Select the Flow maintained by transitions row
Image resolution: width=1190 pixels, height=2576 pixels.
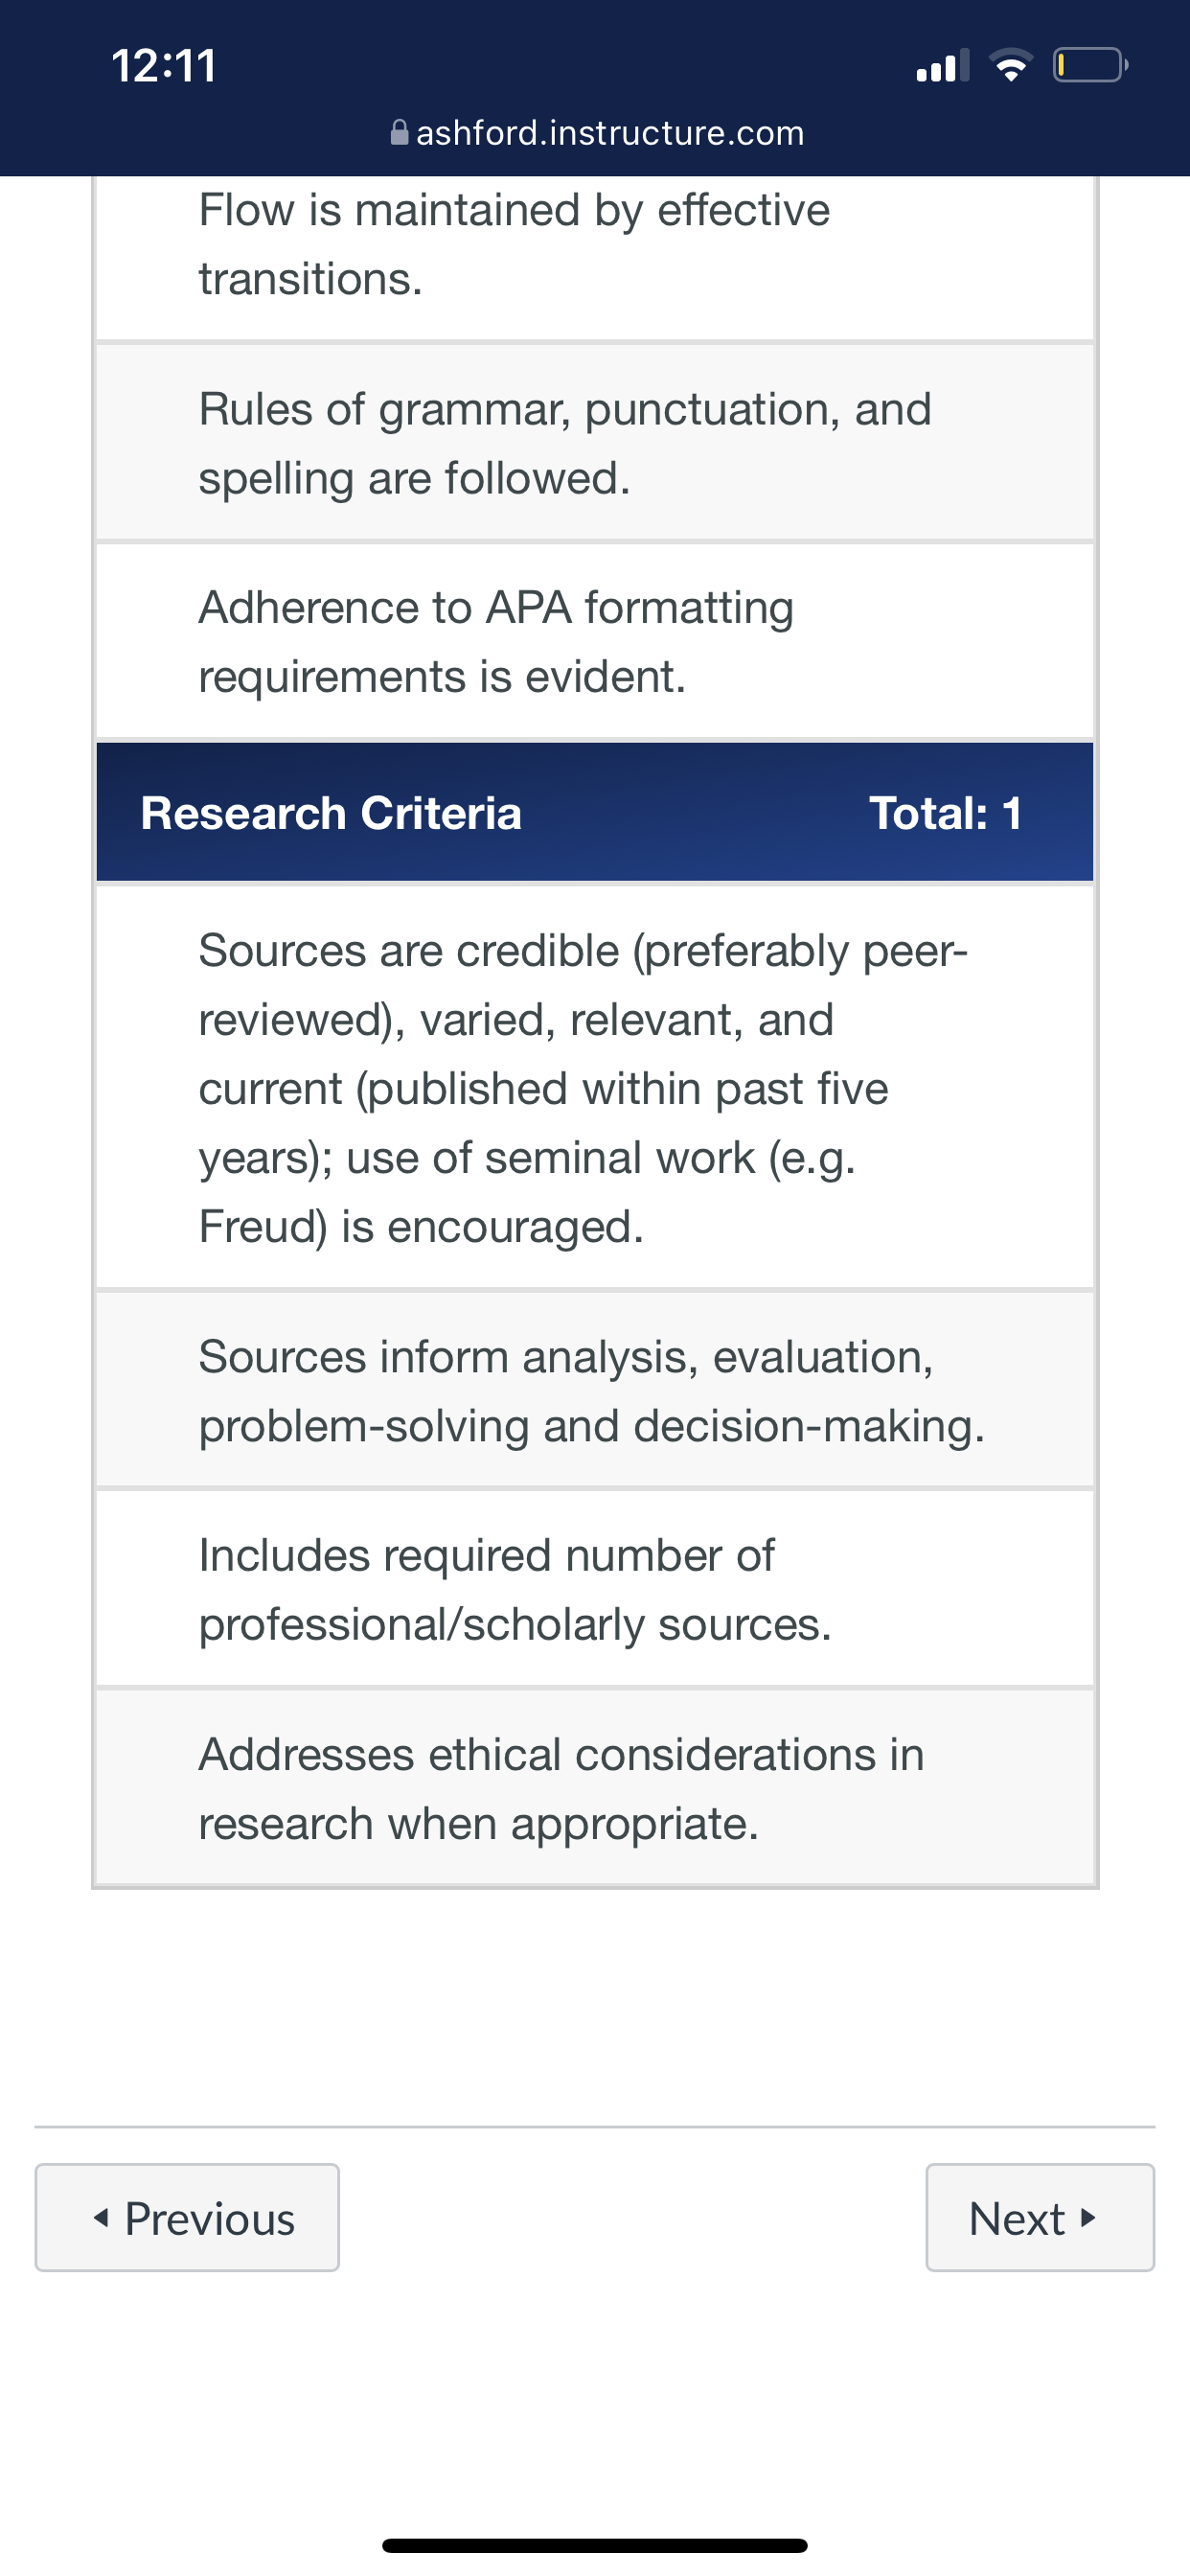point(595,258)
